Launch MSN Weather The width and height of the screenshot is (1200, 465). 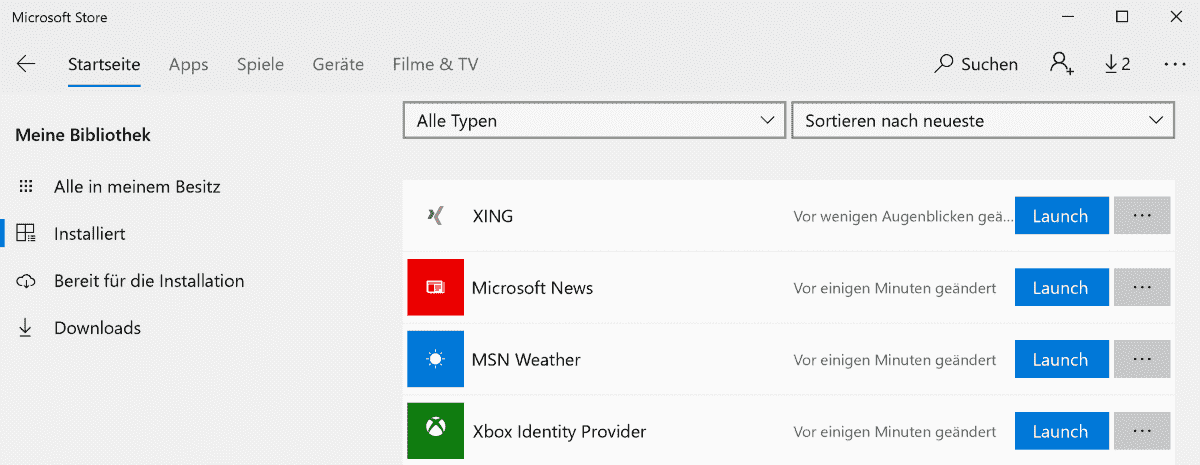(1061, 359)
